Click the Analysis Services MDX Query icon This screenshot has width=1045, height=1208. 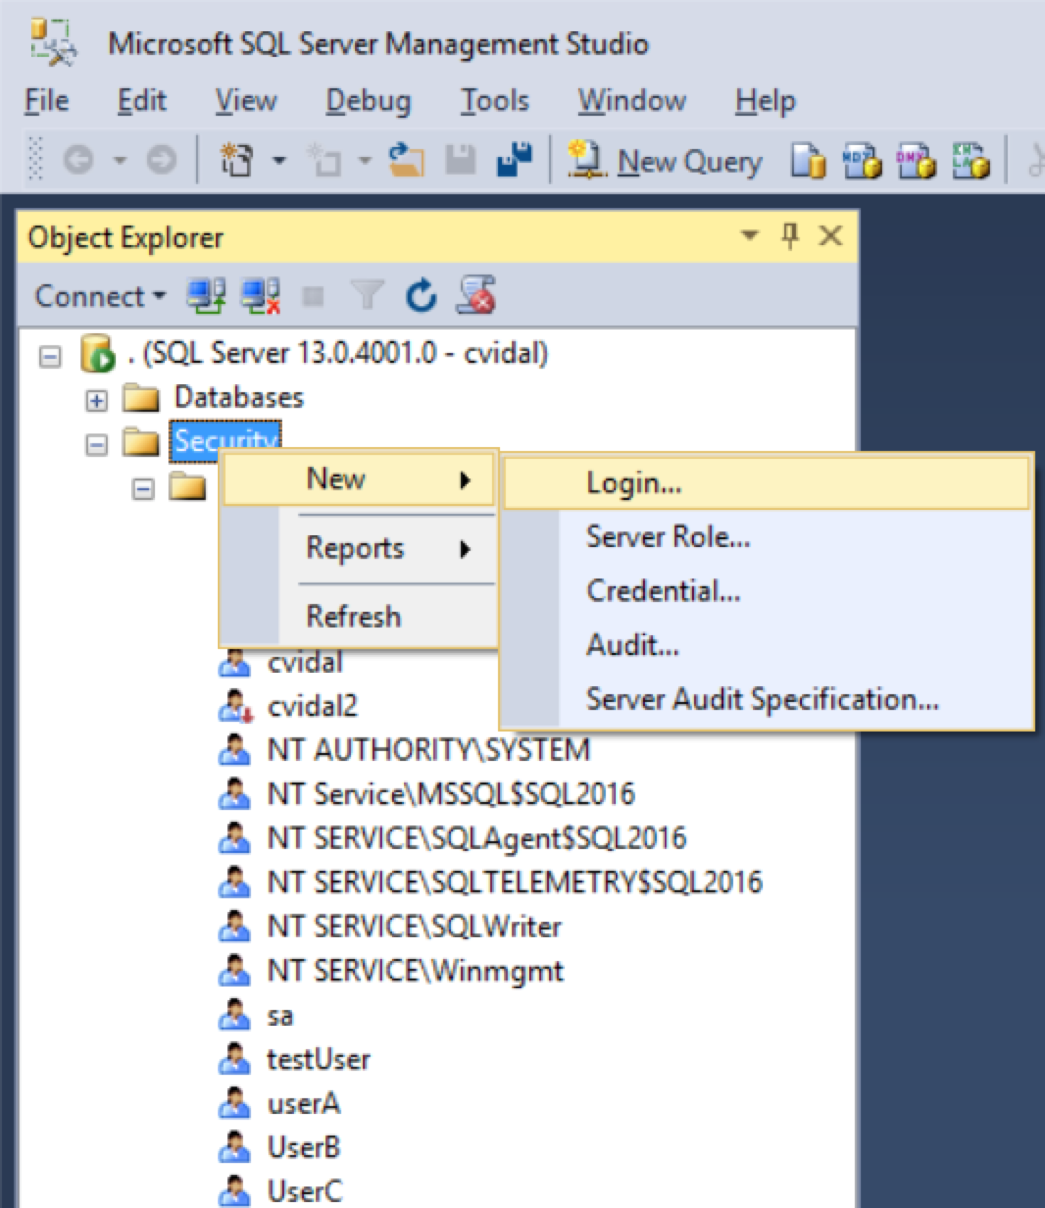pos(862,161)
